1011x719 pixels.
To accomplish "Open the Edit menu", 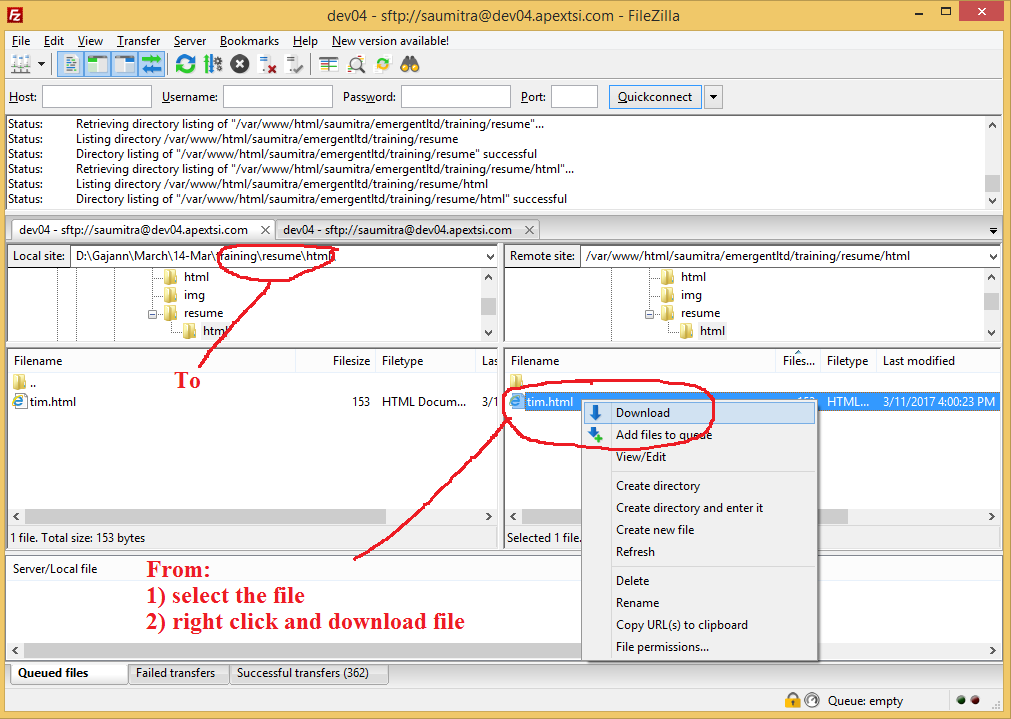I will pos(54,41).
